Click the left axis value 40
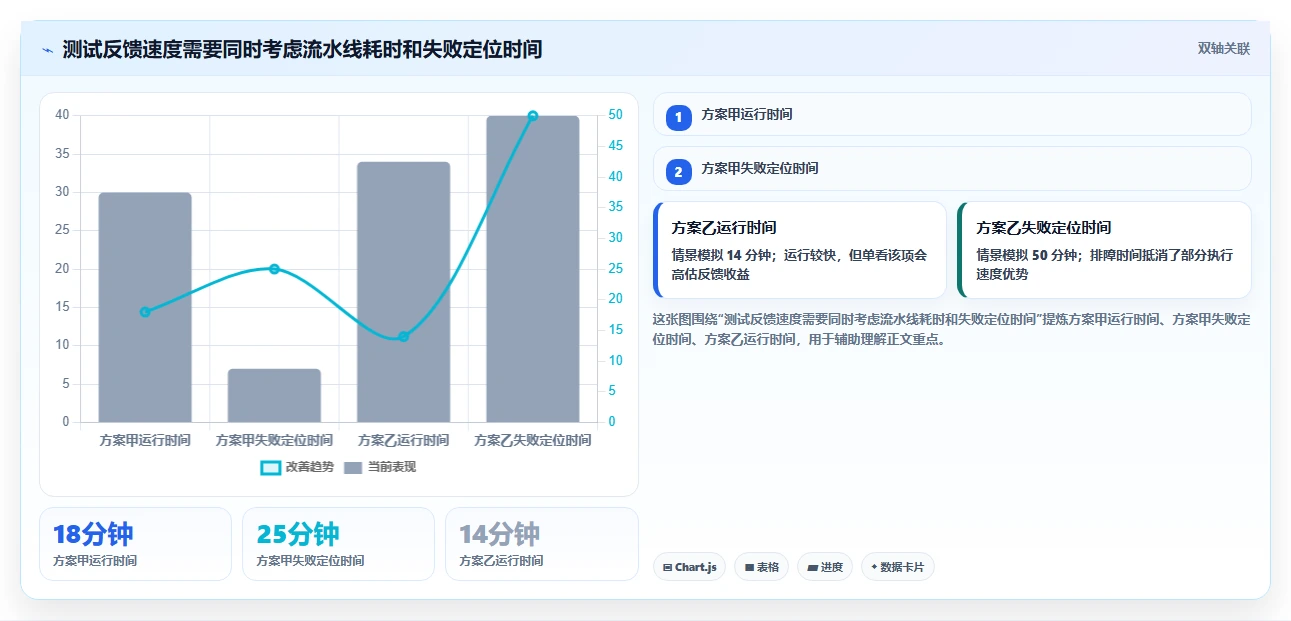Image resolution: width=1291 pixels, height=621 pixels. tap(62, 115)
